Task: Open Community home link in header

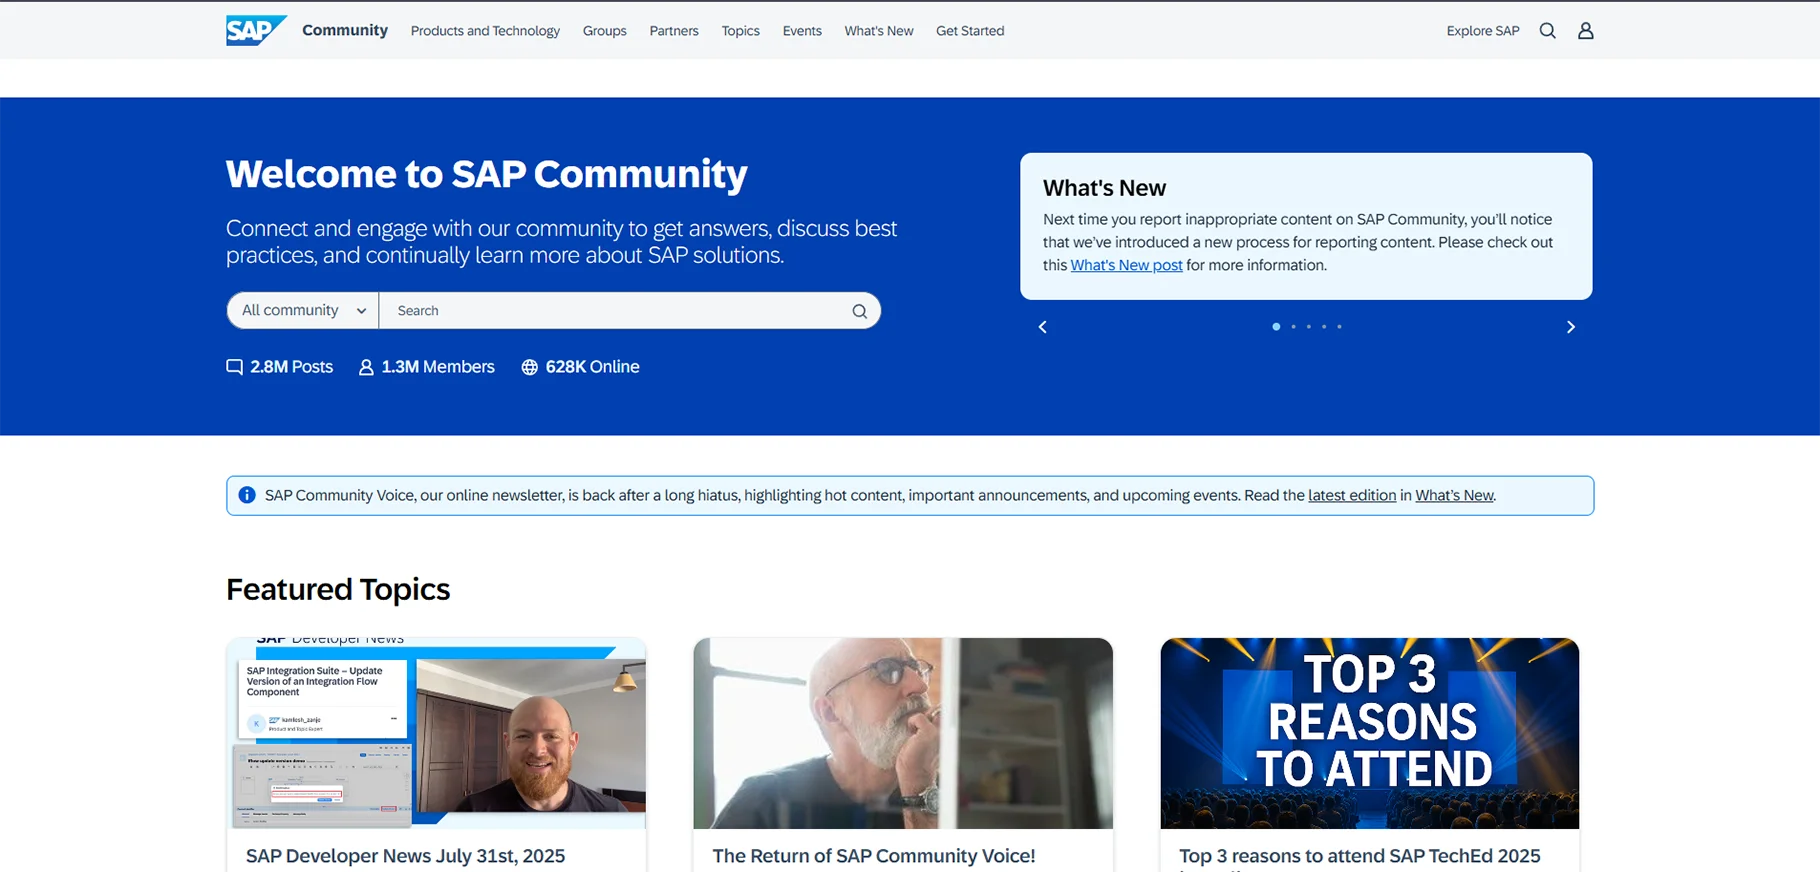Action: point(345,30)
